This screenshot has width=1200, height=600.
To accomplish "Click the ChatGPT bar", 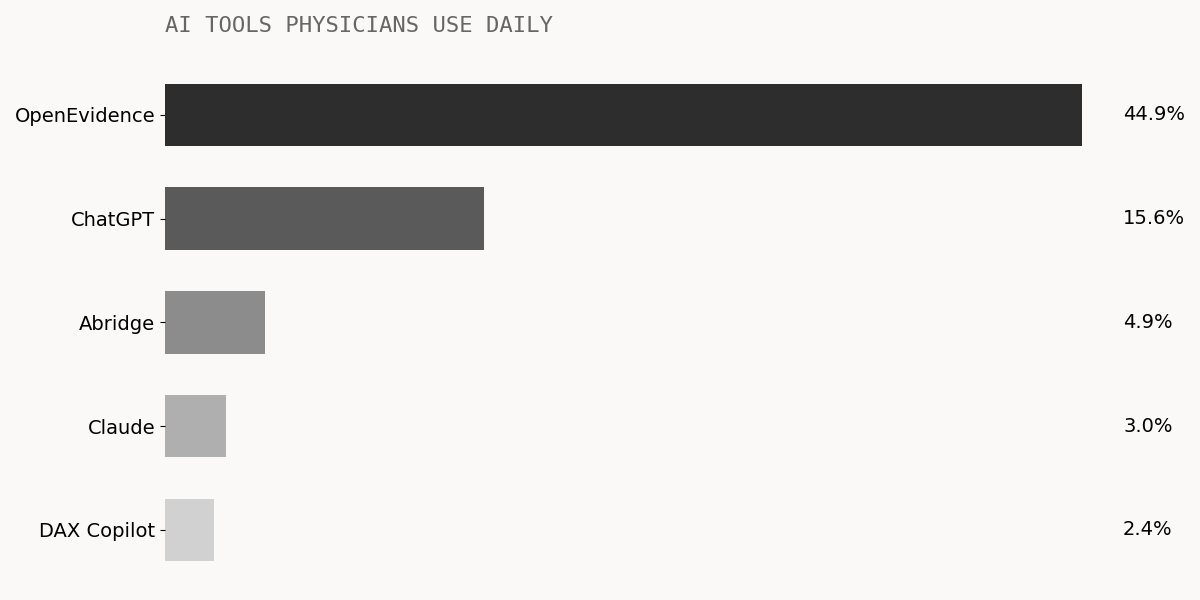I will click(324, 218).
